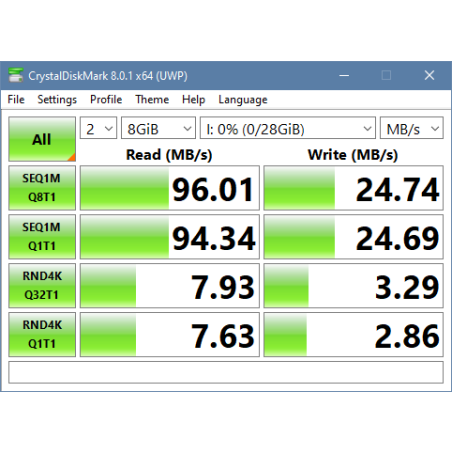
Task: Minimize the CrystalDiskMark window
Action: [344, 75]
